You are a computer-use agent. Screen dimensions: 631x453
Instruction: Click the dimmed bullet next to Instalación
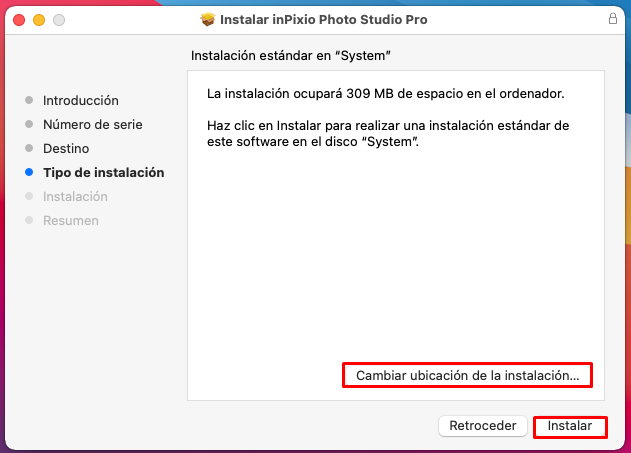point(29,196)
